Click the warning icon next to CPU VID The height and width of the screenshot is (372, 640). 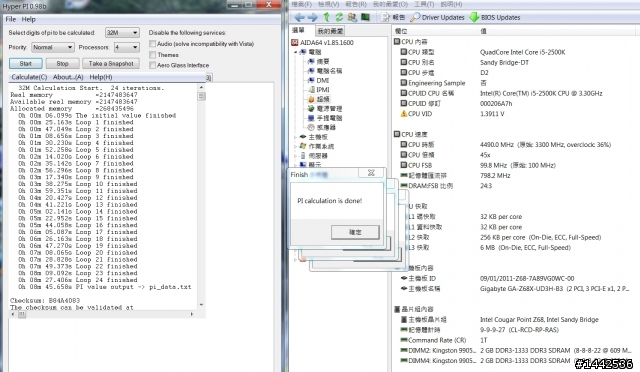click(404, 114)
